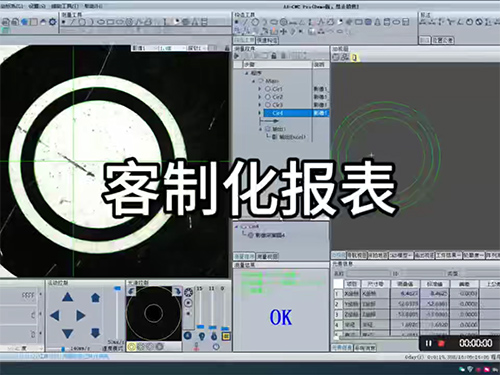This screenshot has height=375, width=500.
Task: Click the first tray icon in taskbar
Action: point(462,369)
